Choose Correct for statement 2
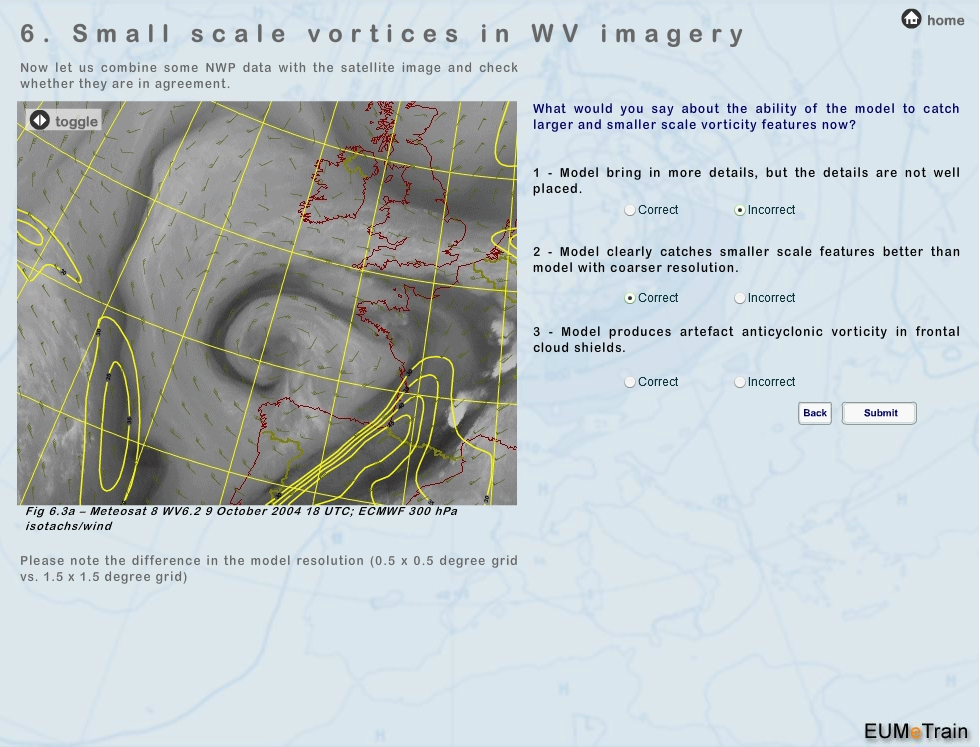 click(x=630, y=298)
